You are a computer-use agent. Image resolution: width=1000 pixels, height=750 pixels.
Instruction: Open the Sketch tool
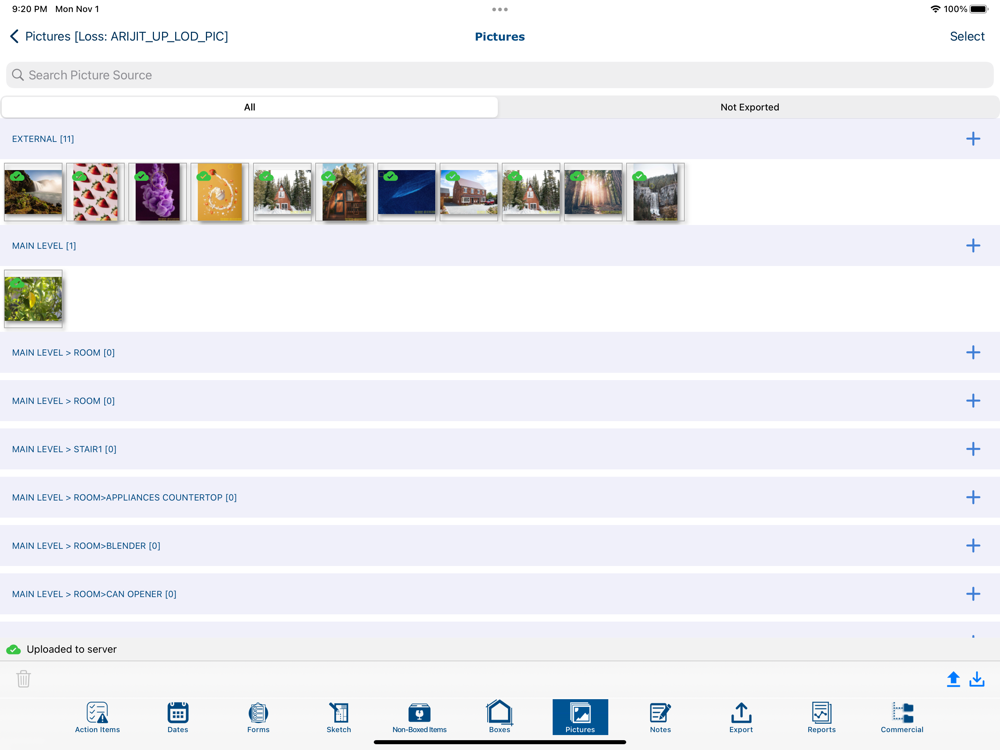click(x=339, y=717)
